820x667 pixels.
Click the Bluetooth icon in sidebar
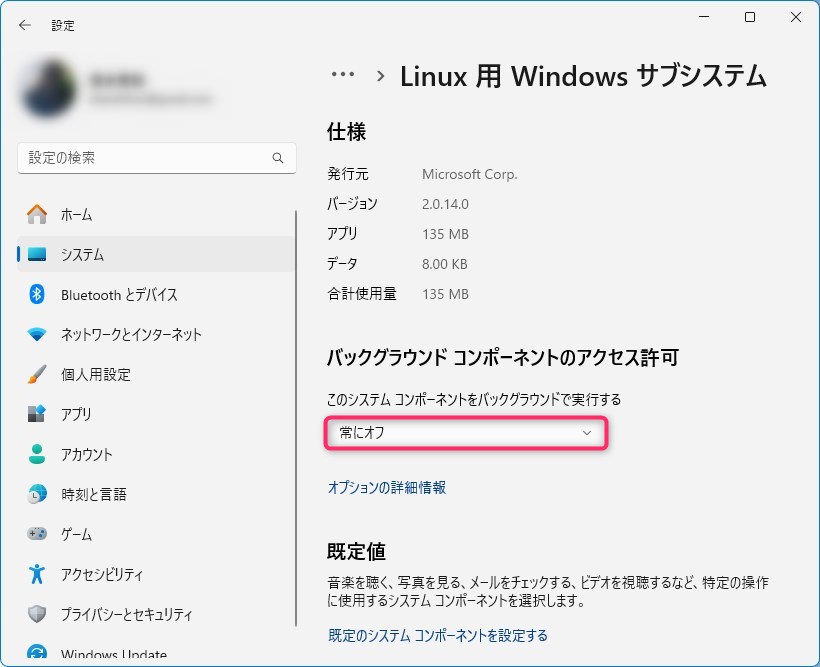37,294
